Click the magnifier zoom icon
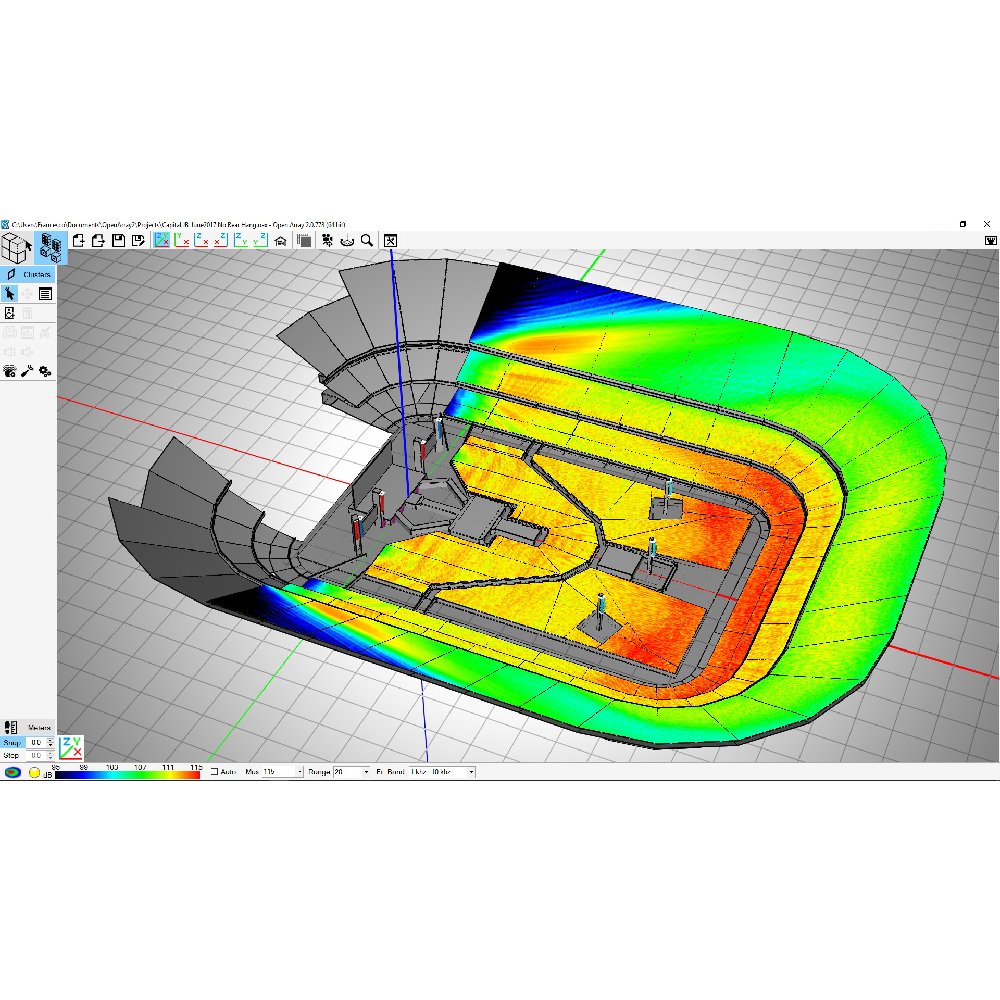Viewport: 1000px width, 1000px height. [367, 240]
